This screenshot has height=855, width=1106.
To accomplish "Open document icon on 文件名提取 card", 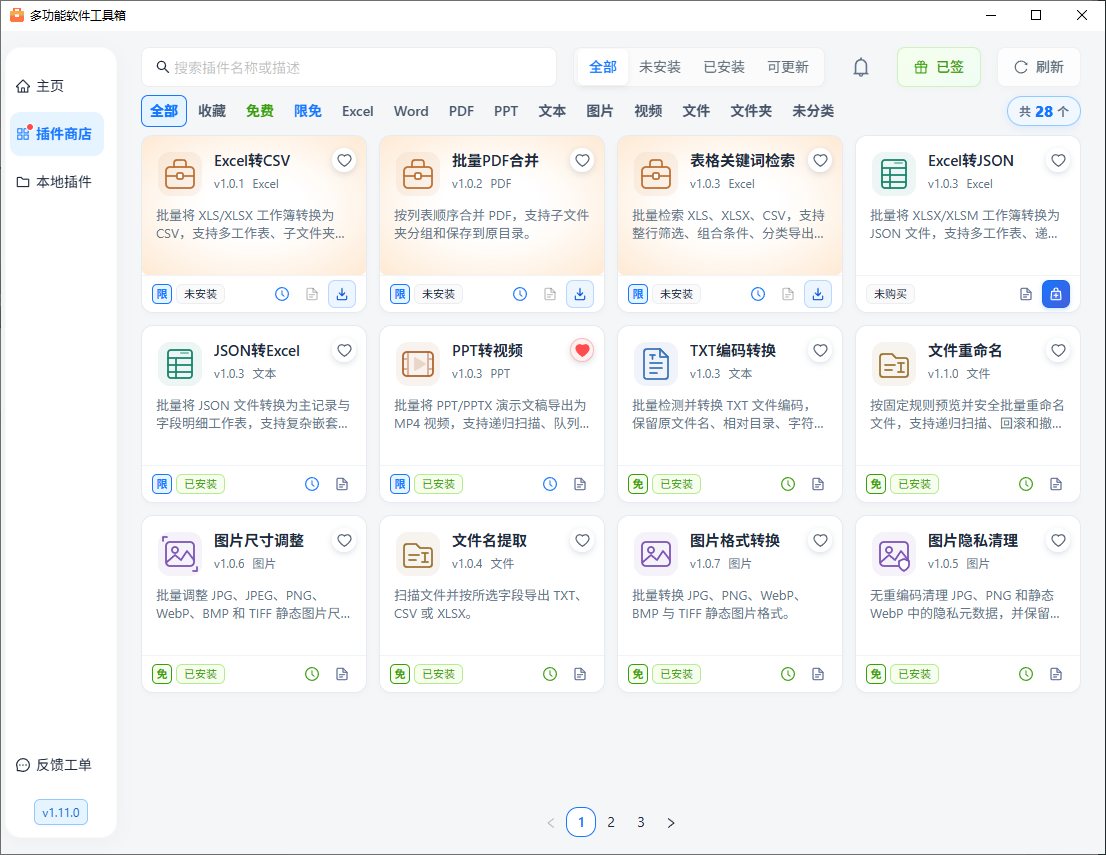I will click(580, 674).
